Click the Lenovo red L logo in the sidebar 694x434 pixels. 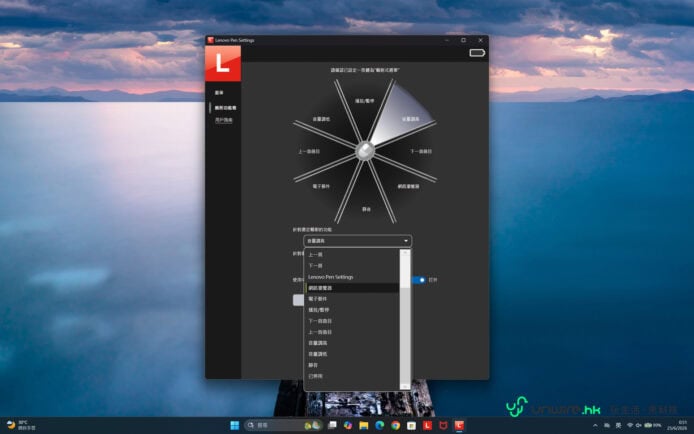[x=223, y=63]
